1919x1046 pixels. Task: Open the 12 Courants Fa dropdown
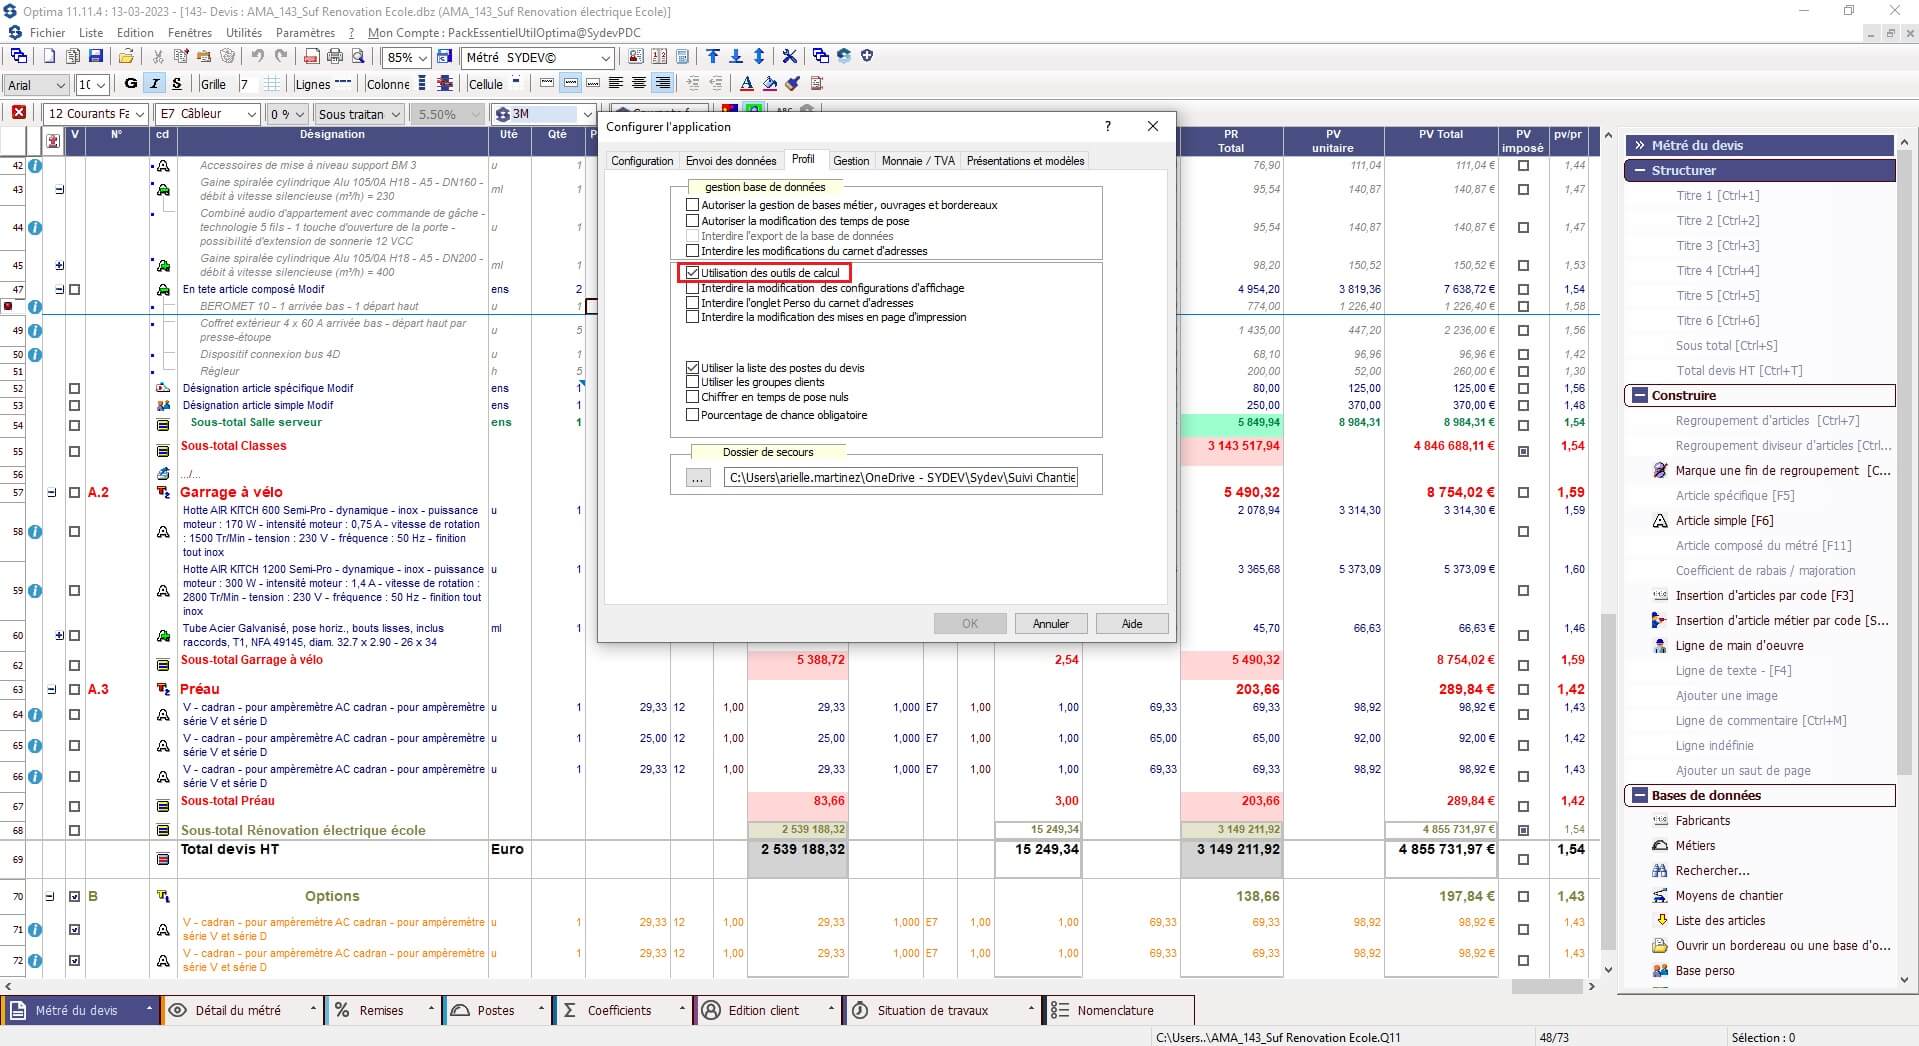coord(139,114)
